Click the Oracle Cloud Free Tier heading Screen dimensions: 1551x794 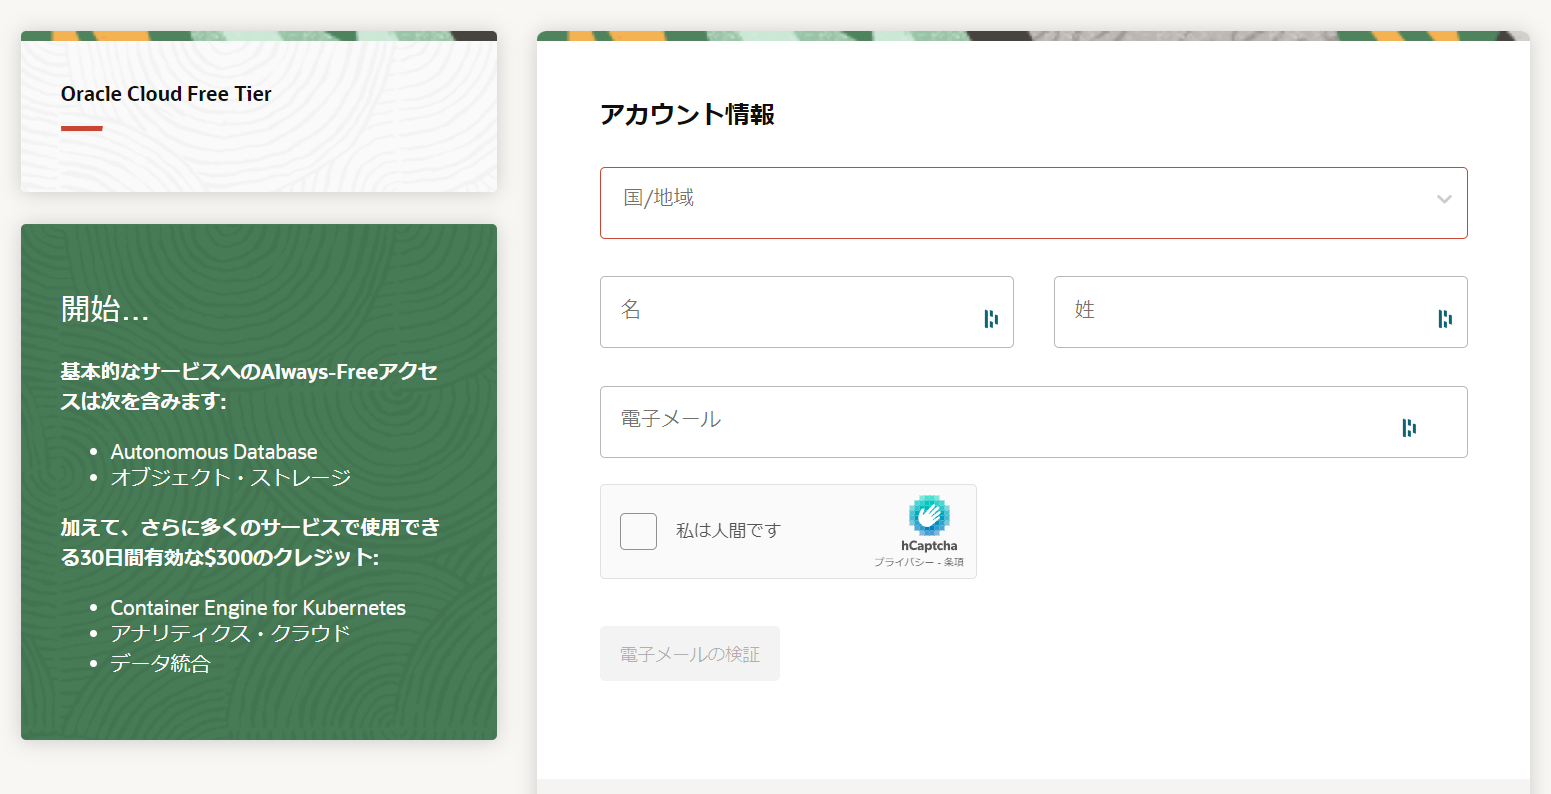(166, 94)
